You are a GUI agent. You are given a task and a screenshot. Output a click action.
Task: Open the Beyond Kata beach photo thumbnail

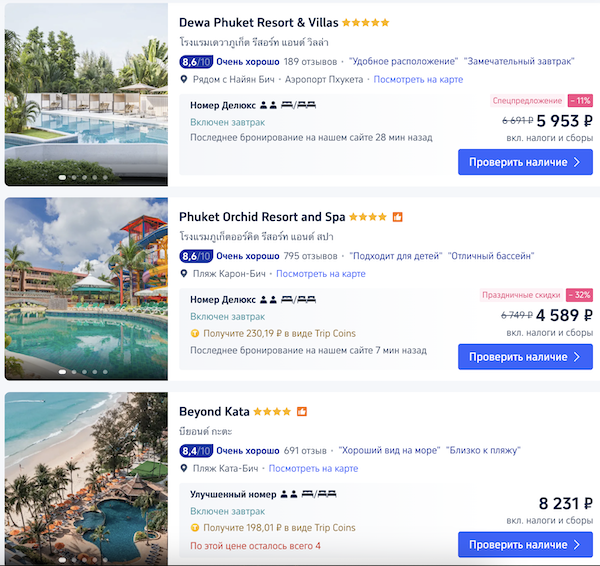(x=86, y=478)
